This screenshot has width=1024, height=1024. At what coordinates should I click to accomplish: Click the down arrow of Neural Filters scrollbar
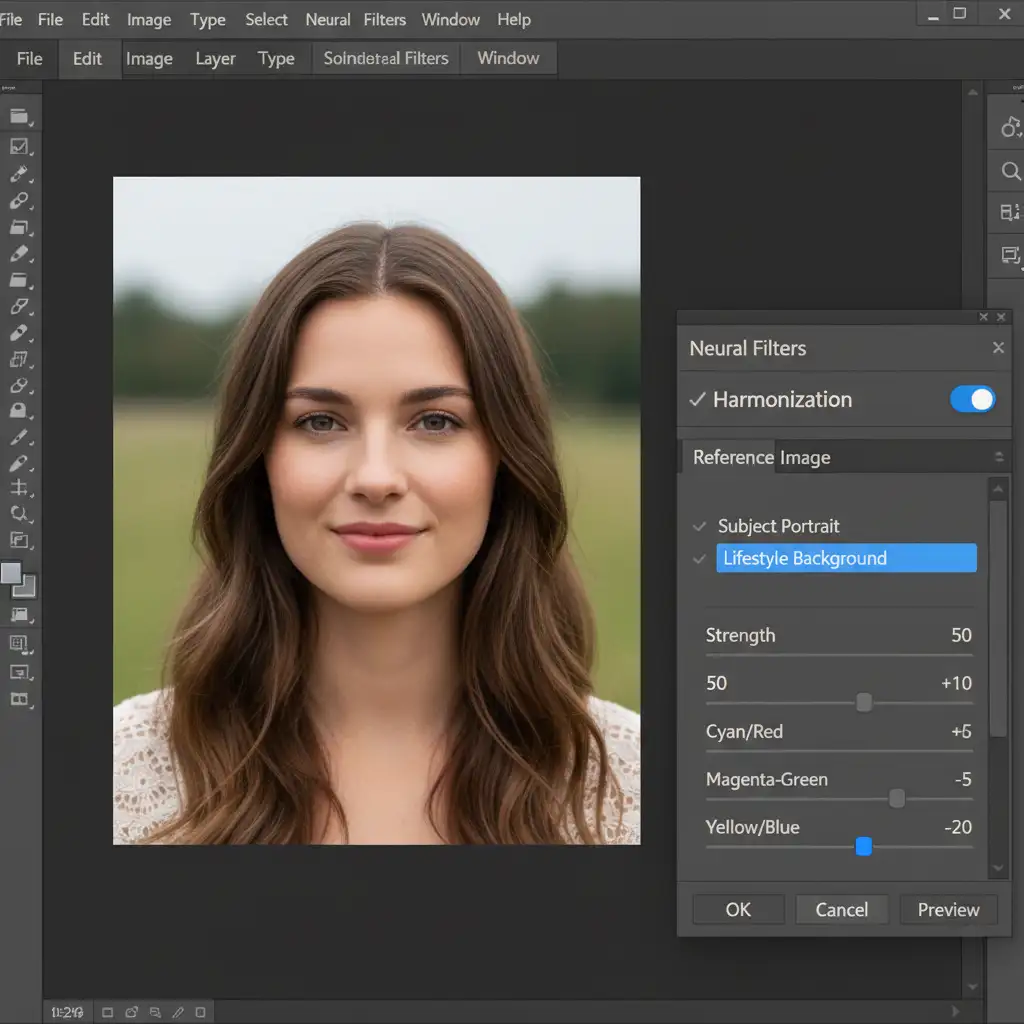[x=997, y=868]
